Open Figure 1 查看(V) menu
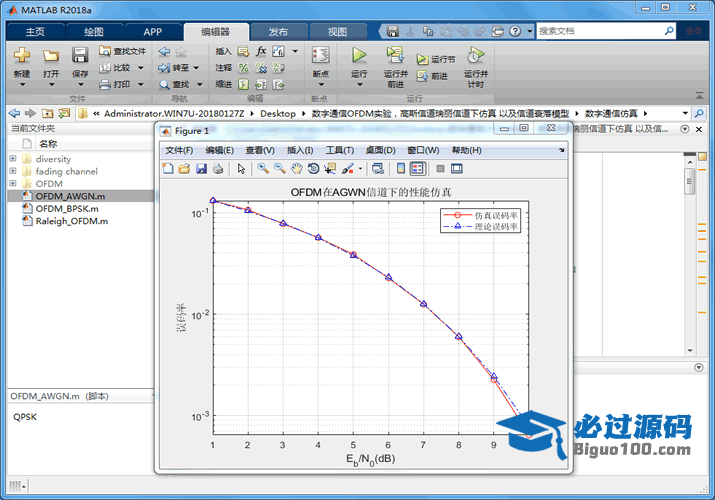The width and height of the screenshot is (715, 500). pyautogui.click(x=260, y=150)
